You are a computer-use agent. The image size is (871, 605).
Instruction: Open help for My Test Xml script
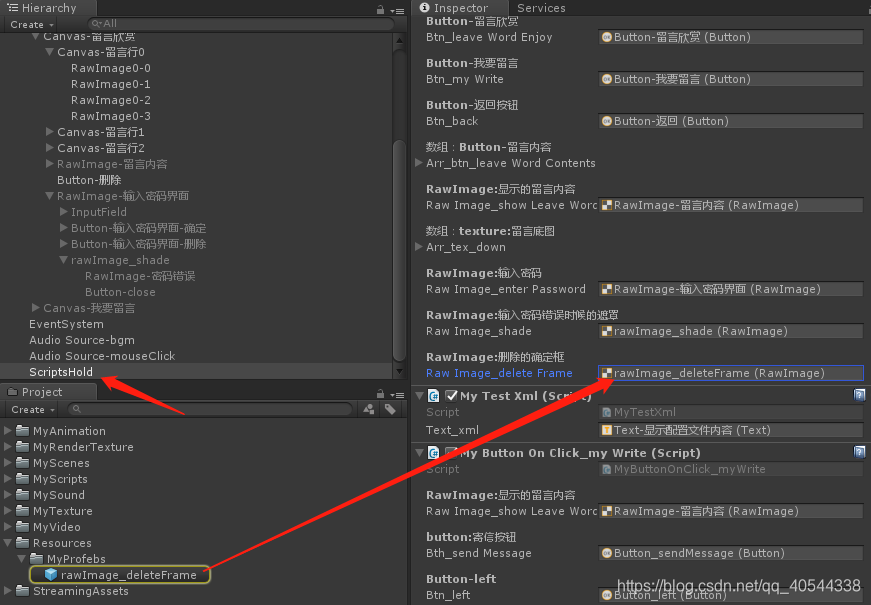859,395
